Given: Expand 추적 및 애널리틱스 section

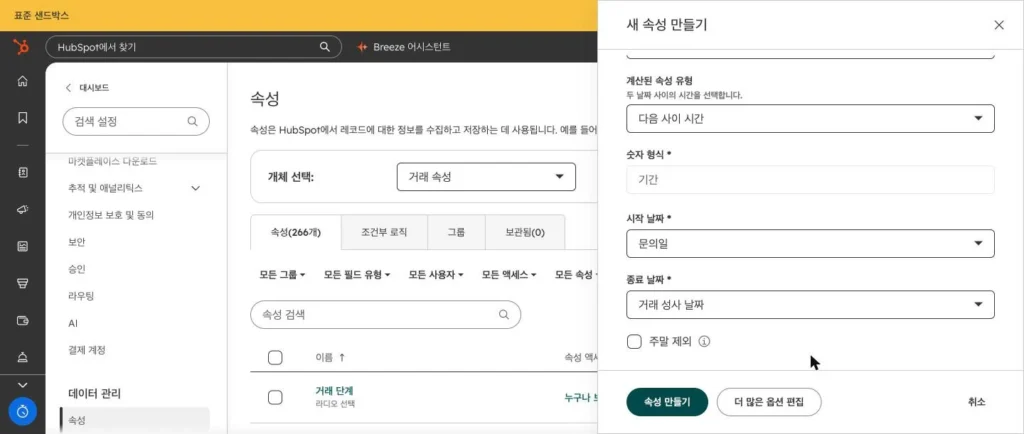Looking at the screenshot, I should [135, 188].
